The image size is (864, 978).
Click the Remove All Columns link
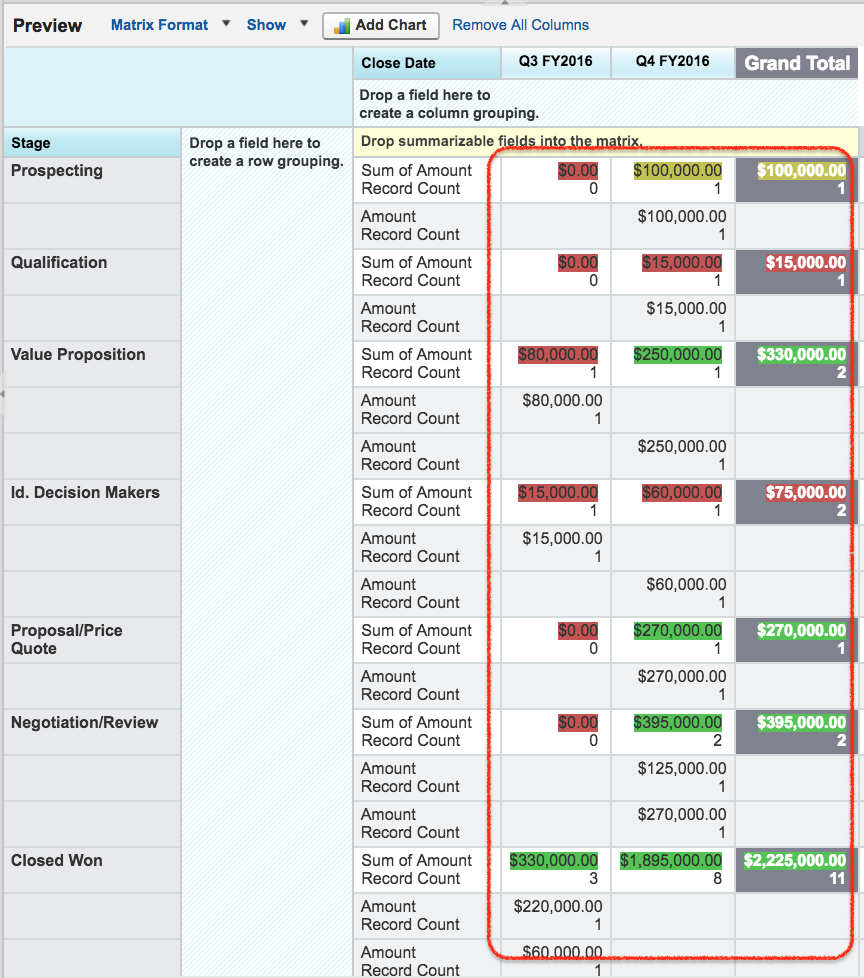[x=521, y=25]
